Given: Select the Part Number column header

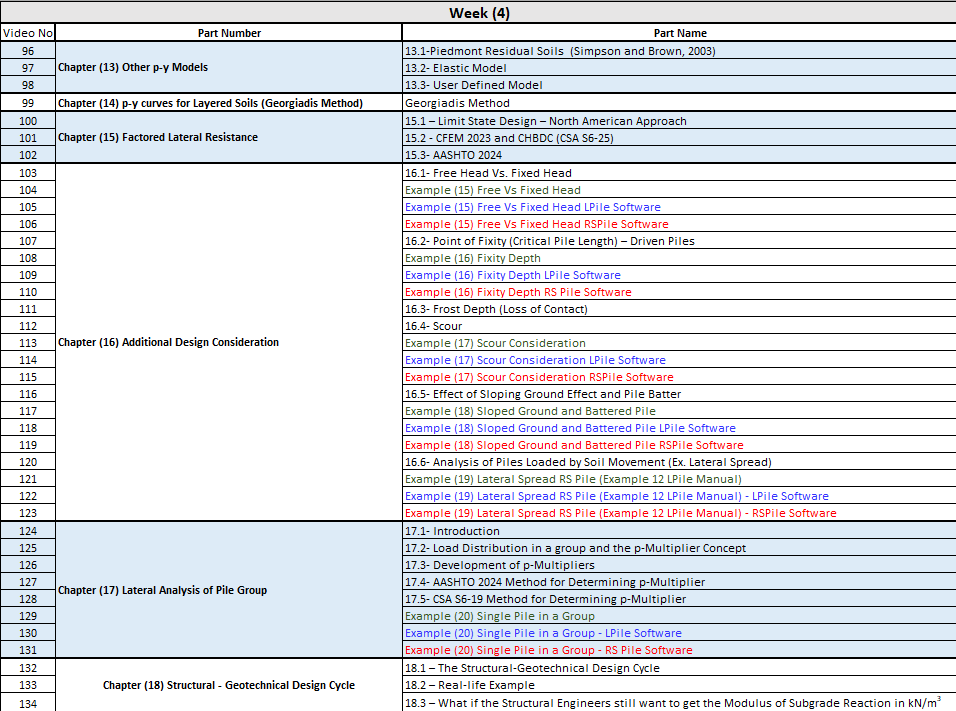Looking at the screenshot, I should tap(229, 33).
